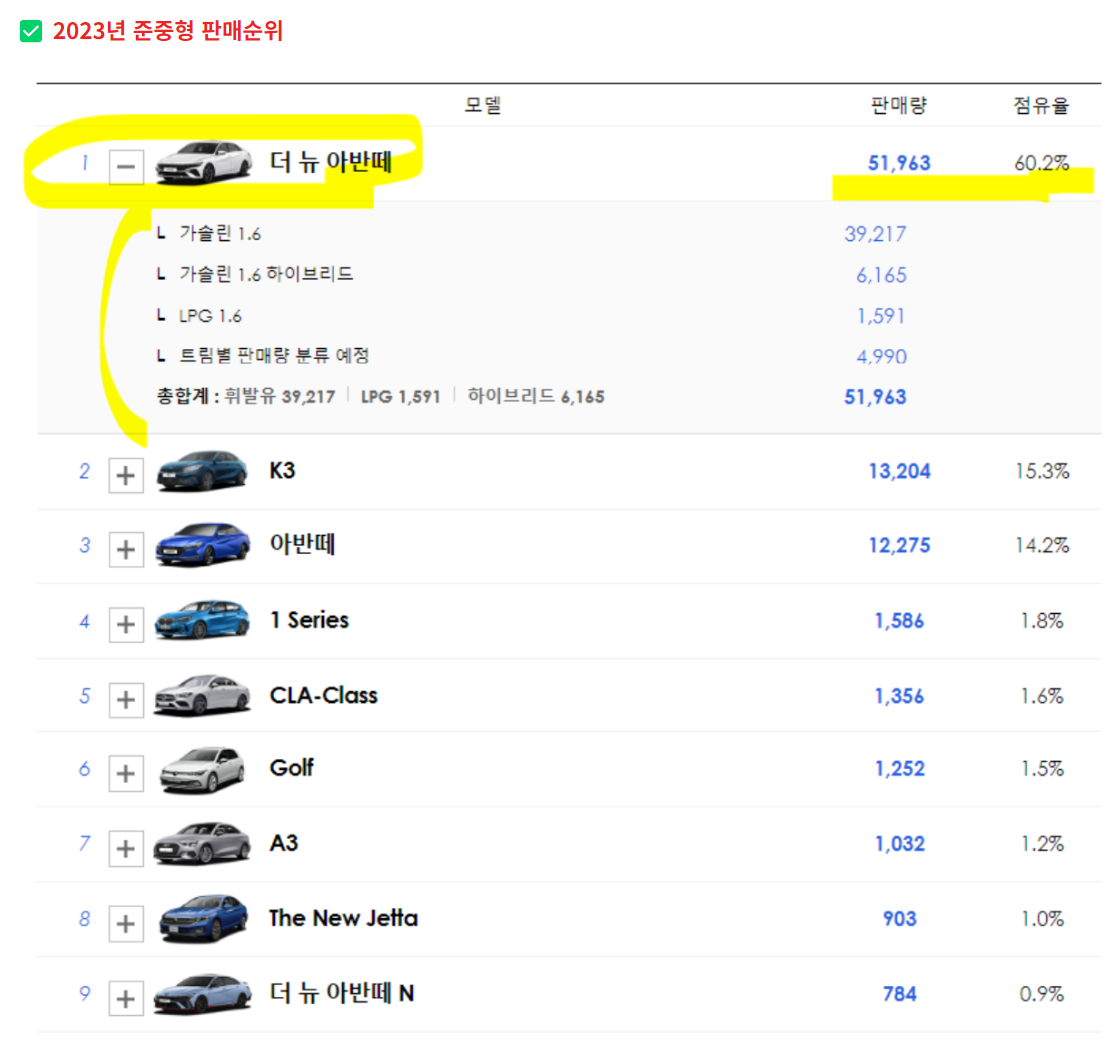Open the 더 뉴 아반떼 N car thumbnail
This screenshot has width=1111, height=1047.
pyautogui.click(x=203, y=993)
